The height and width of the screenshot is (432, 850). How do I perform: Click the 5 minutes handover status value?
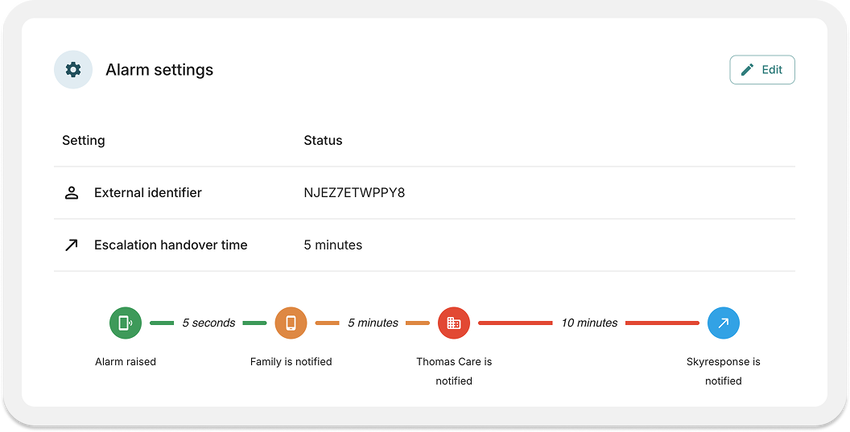333,245
